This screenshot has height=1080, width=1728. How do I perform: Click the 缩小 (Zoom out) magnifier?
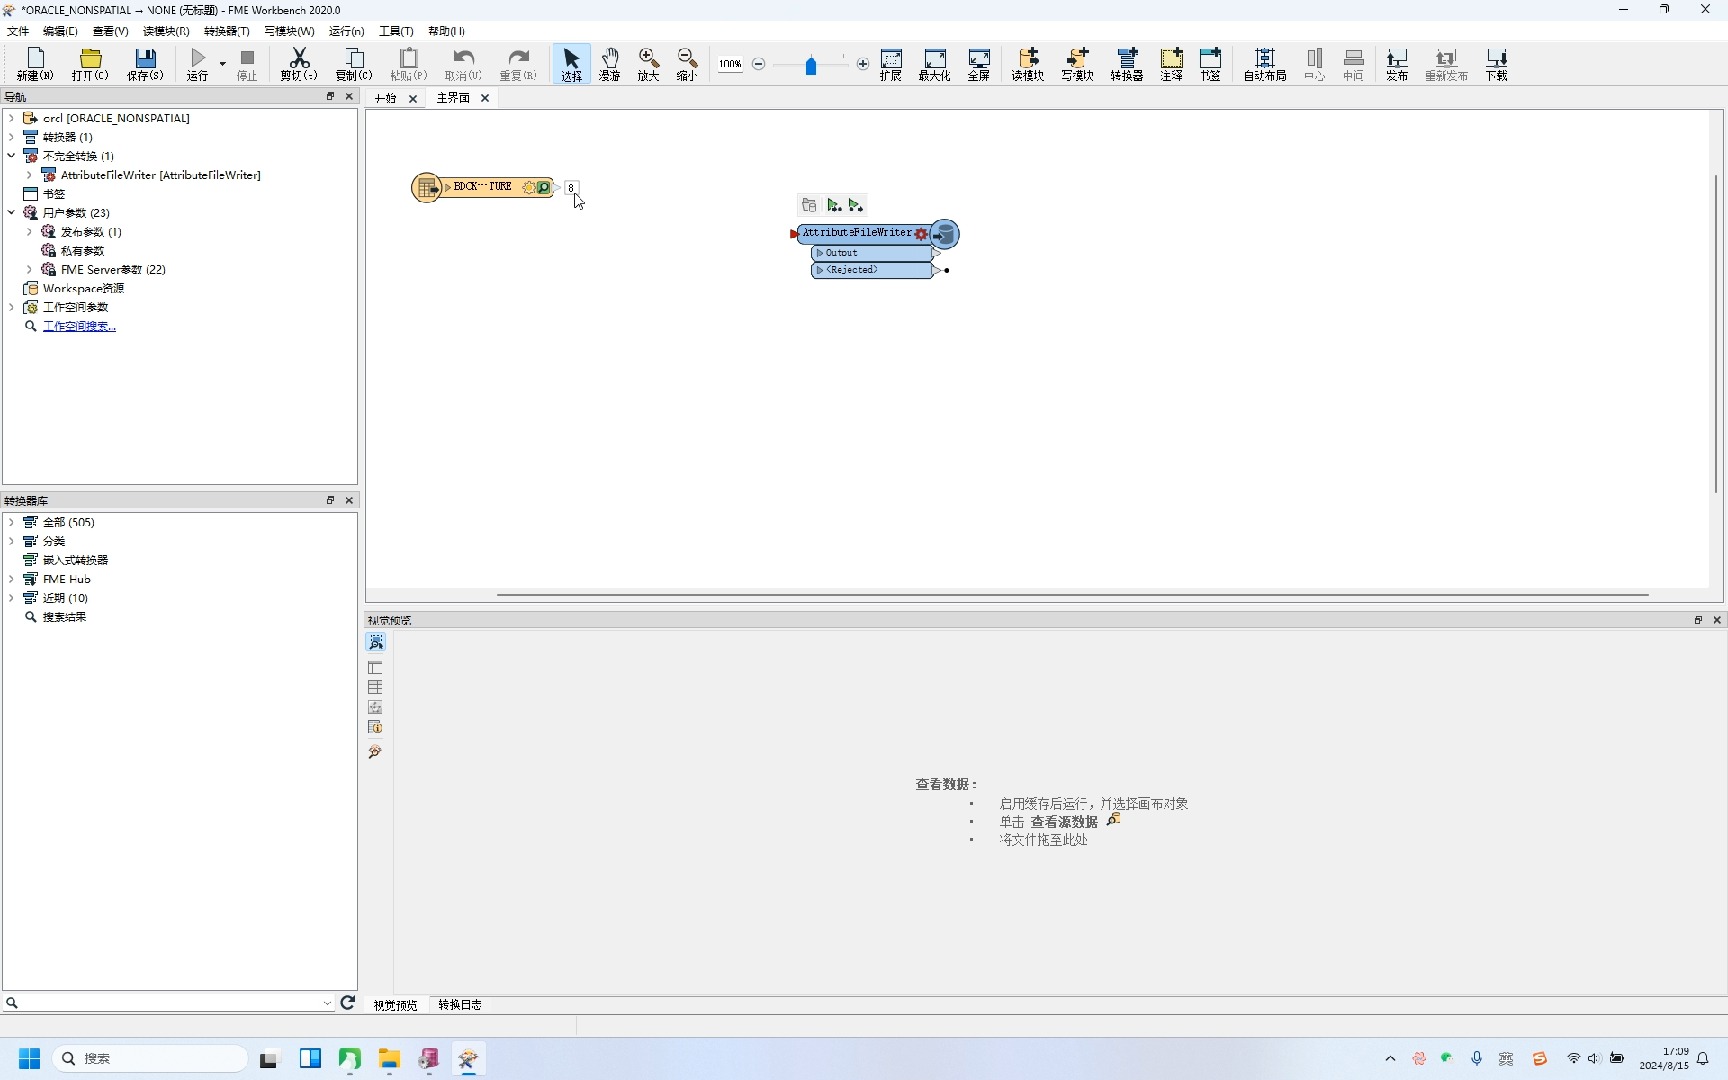coord(687,64)
